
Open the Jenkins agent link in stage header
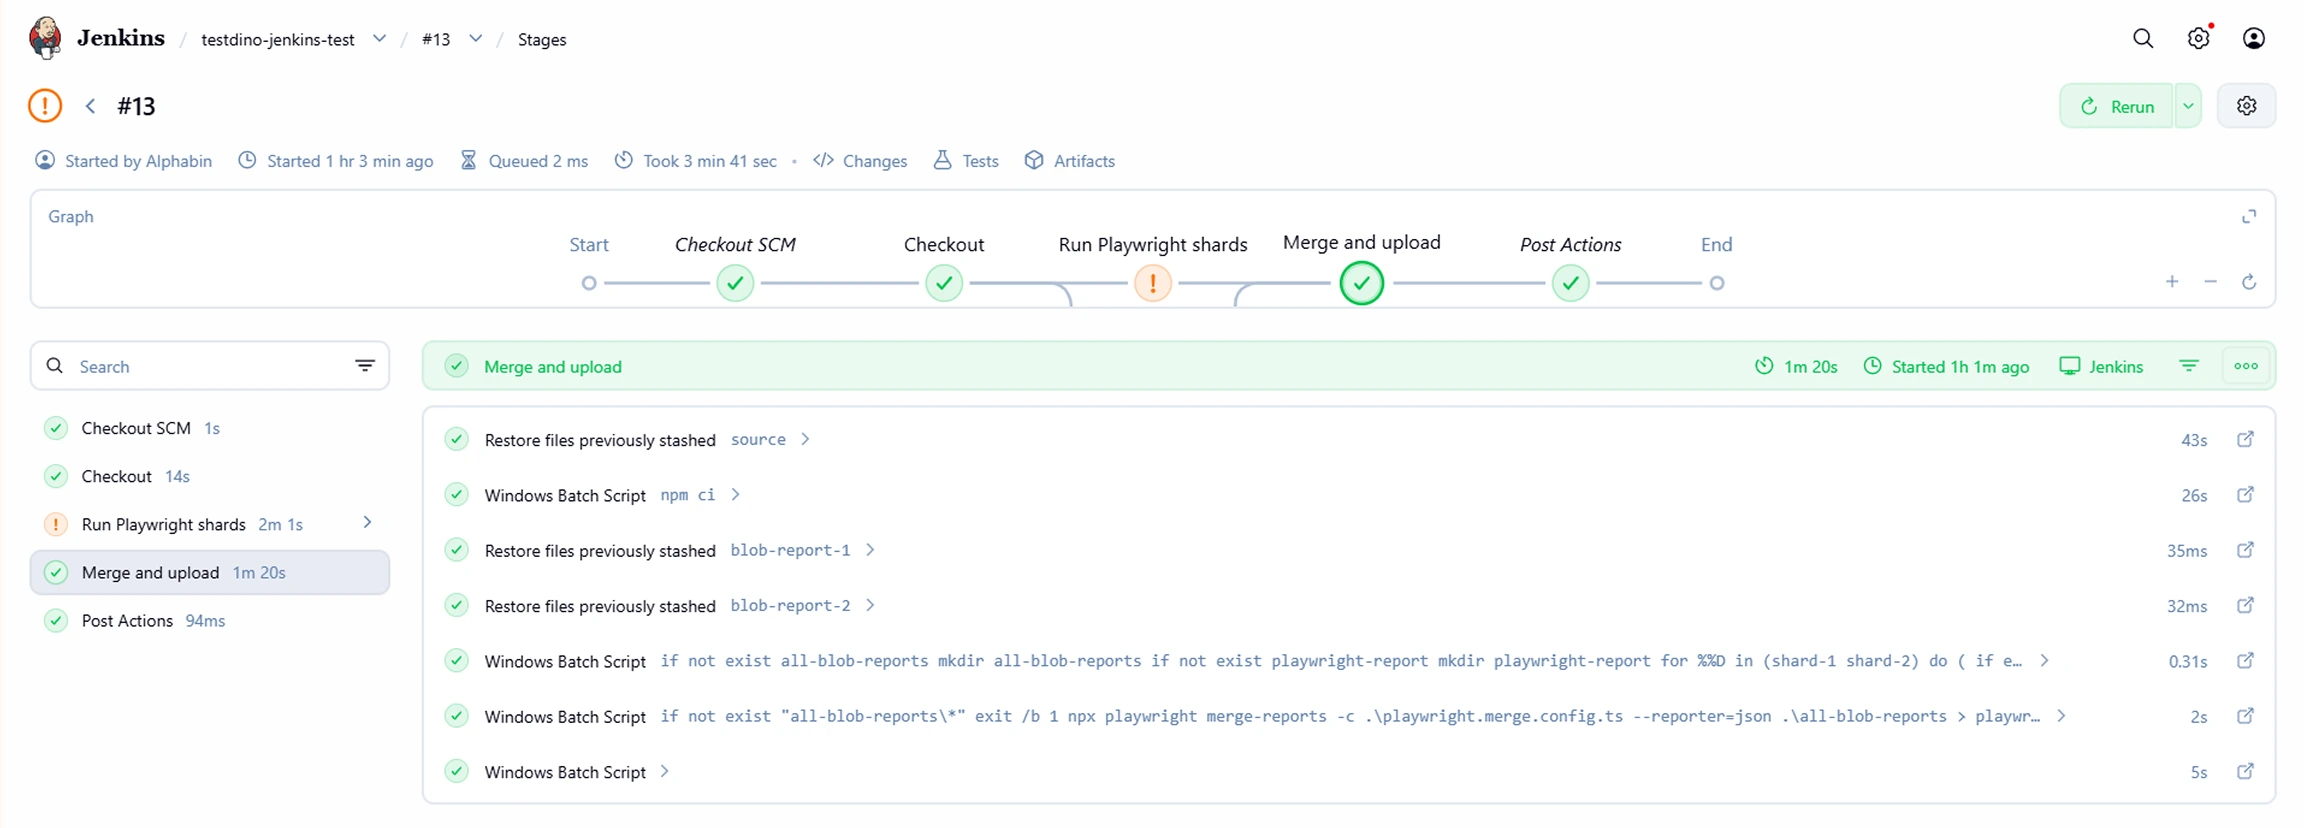pos(2101,366)
